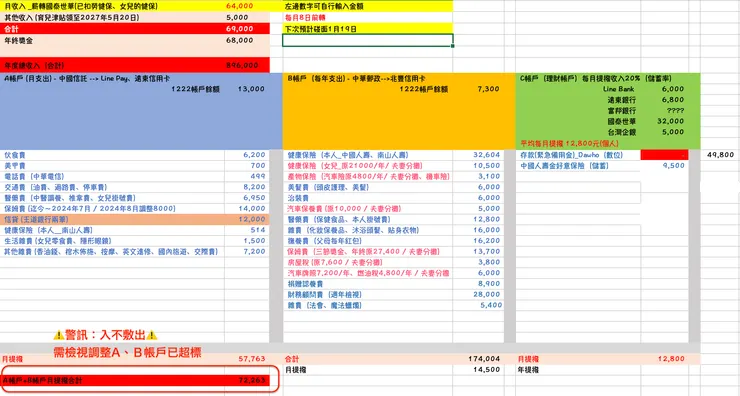The width and height of the screenshot is (740, 396).
Task: Click the value 49,800
Action: click(x=720, y=155)
